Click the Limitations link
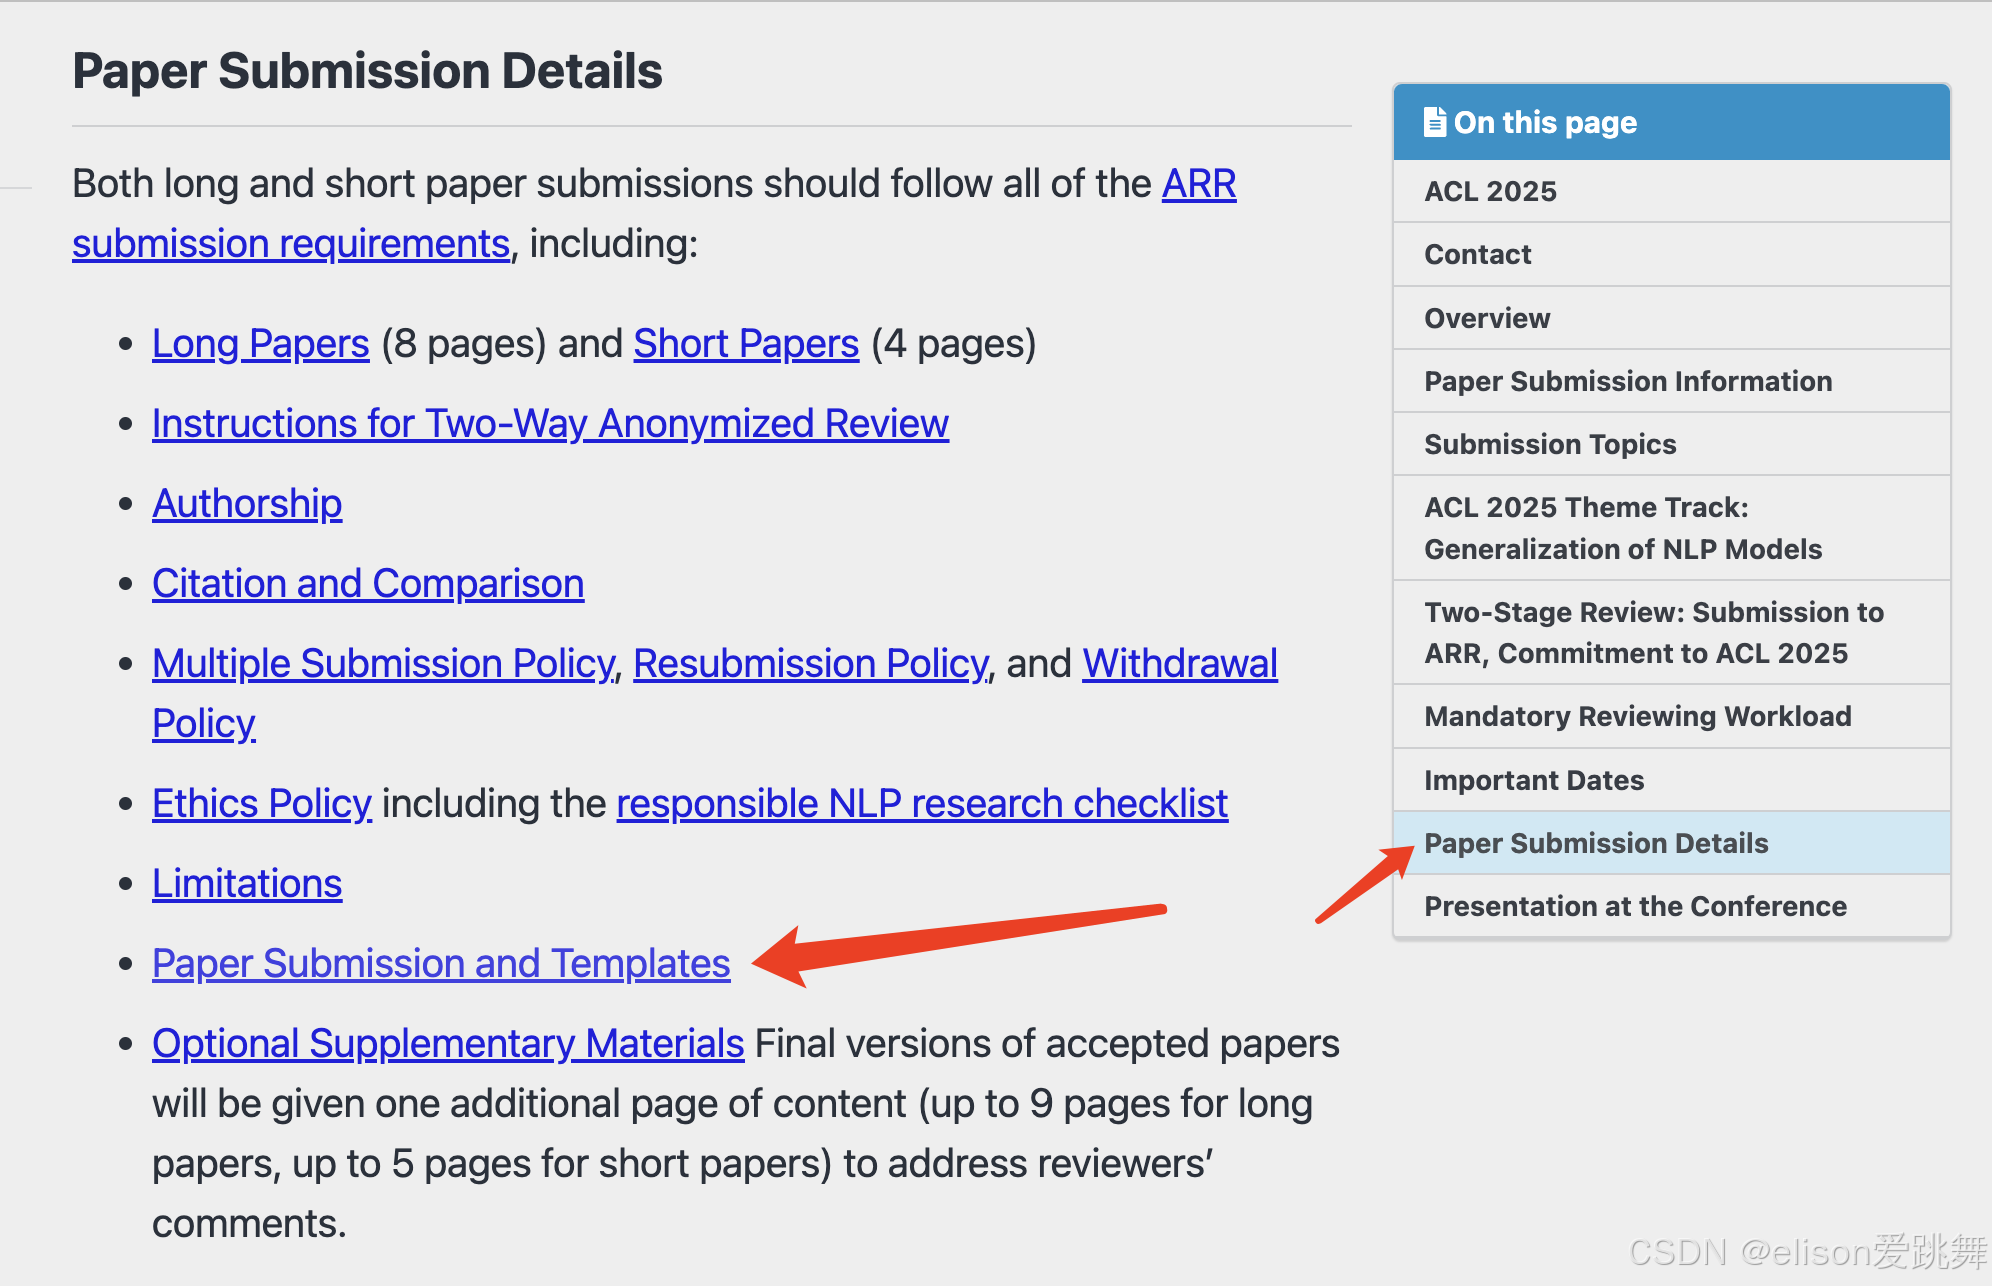The image size is (1992, 1286). [247, 884]
